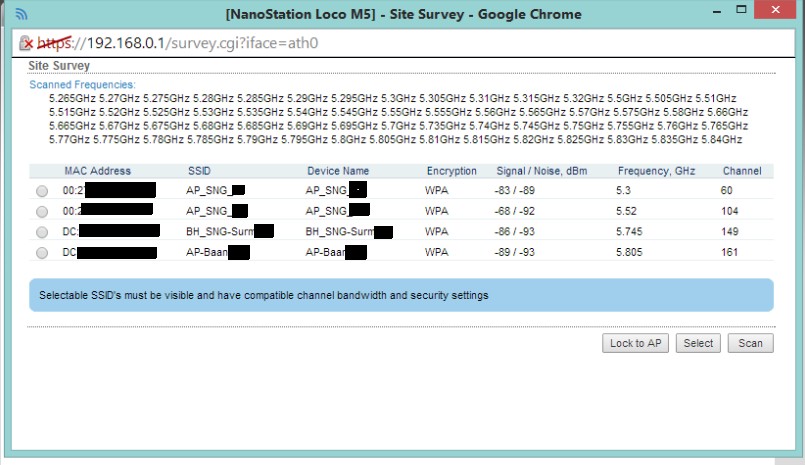
Task: Click the Scanned Frequencies label
Action: [82, 85]
